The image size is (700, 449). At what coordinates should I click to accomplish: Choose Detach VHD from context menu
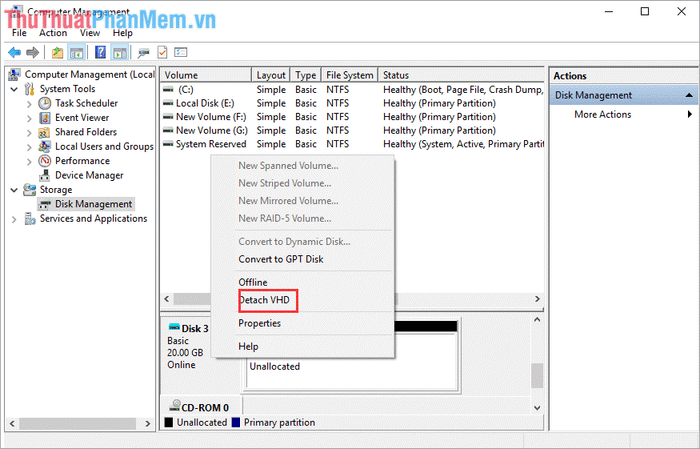[x=304, y=300]
